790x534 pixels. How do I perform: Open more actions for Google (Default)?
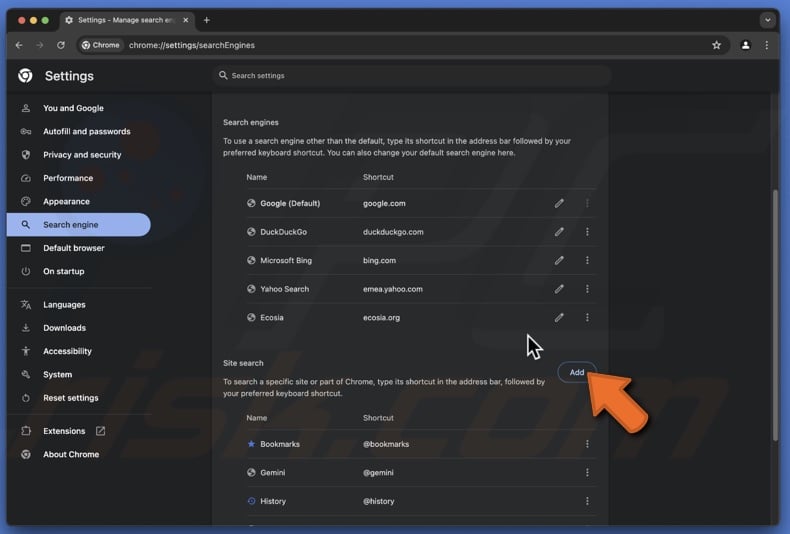(x=587, y=204)
